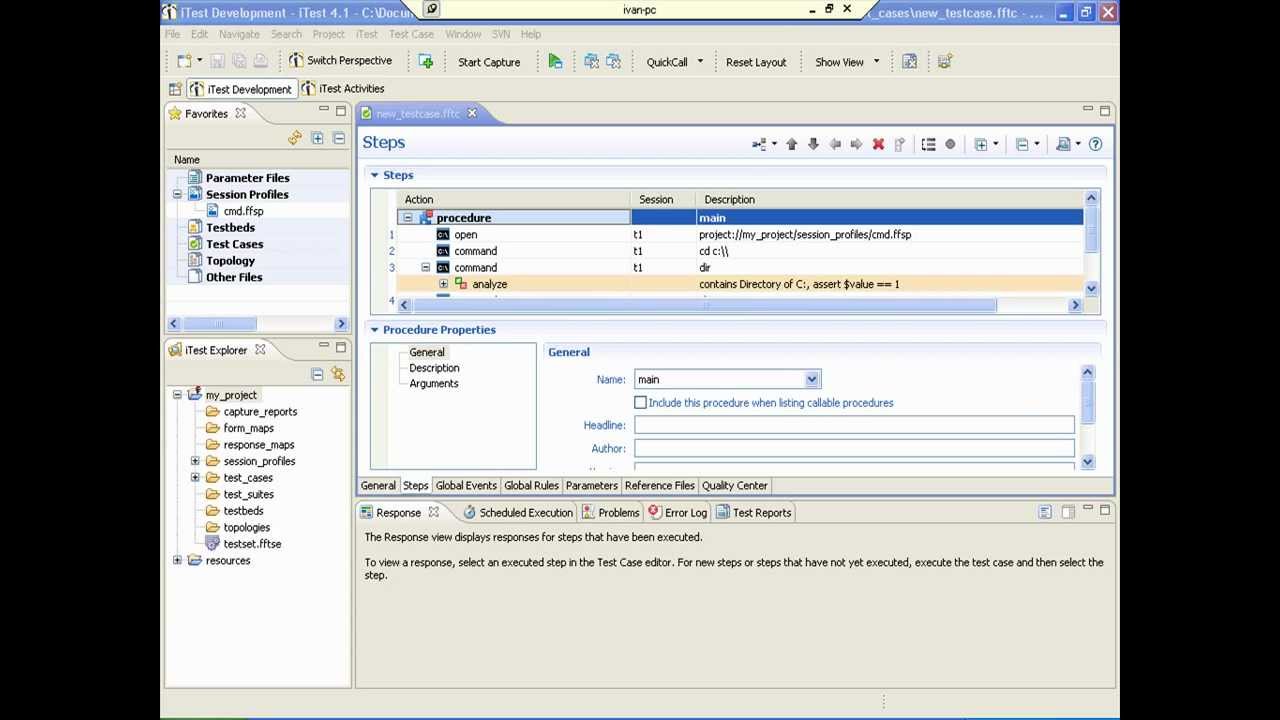Open the Name combo box dropdown
The height and width of the screenshot is (720, 1280).
tap(812, 379)
